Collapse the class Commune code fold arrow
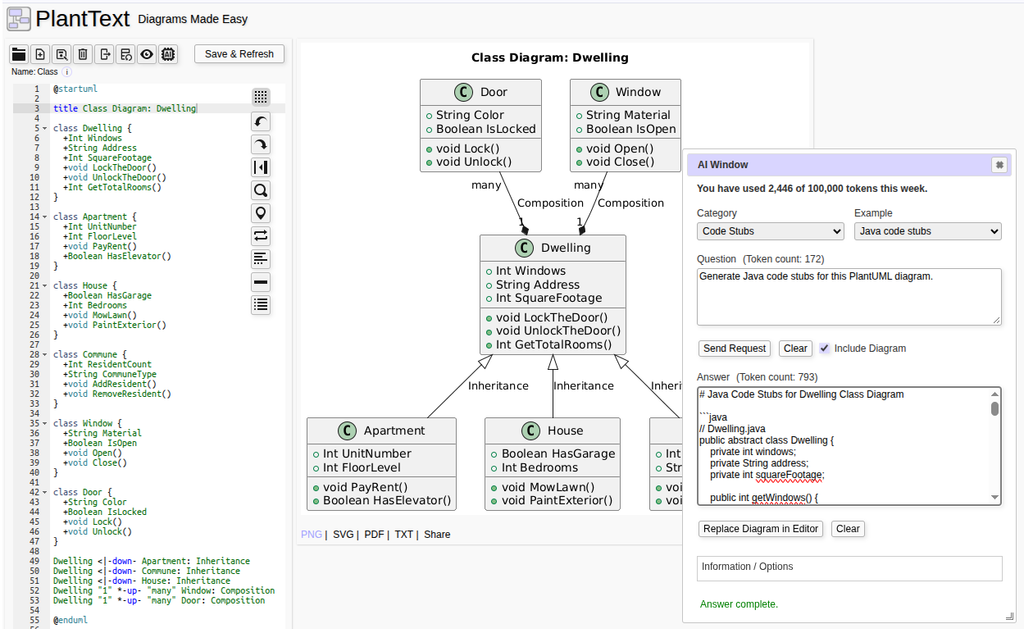Viewport: 1024px width, 629px height. point(44,355)
